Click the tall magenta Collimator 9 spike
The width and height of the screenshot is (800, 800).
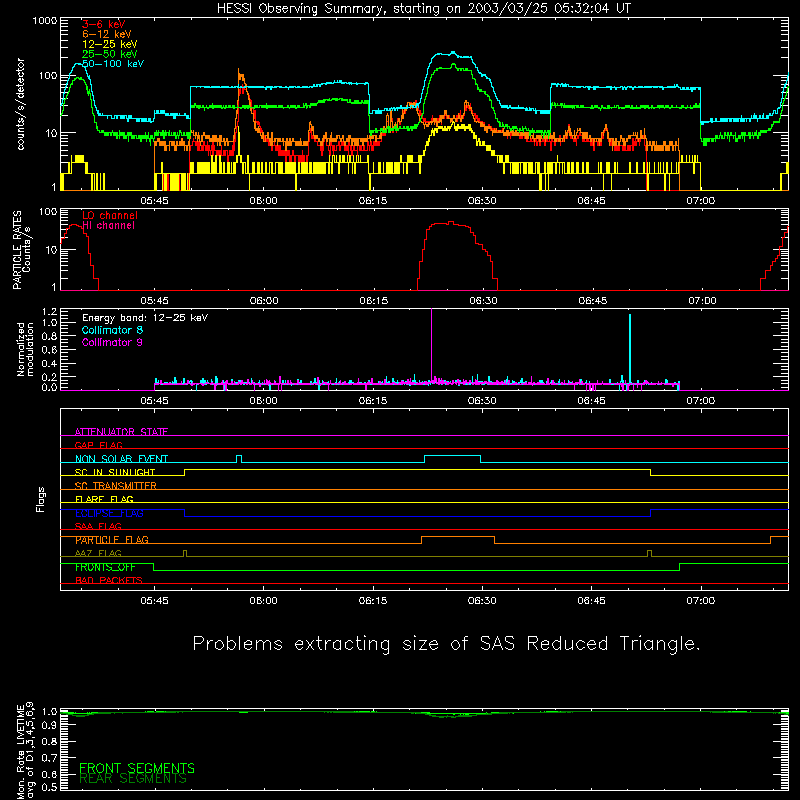tap(432, 344)
